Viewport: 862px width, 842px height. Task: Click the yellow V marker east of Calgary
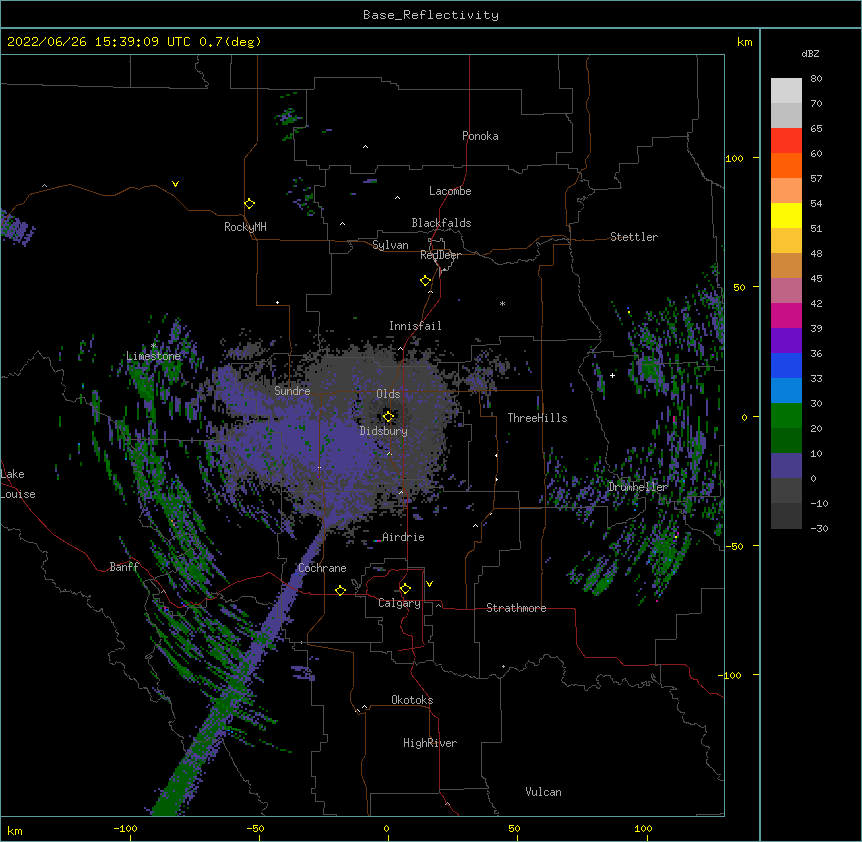point(429,584)
